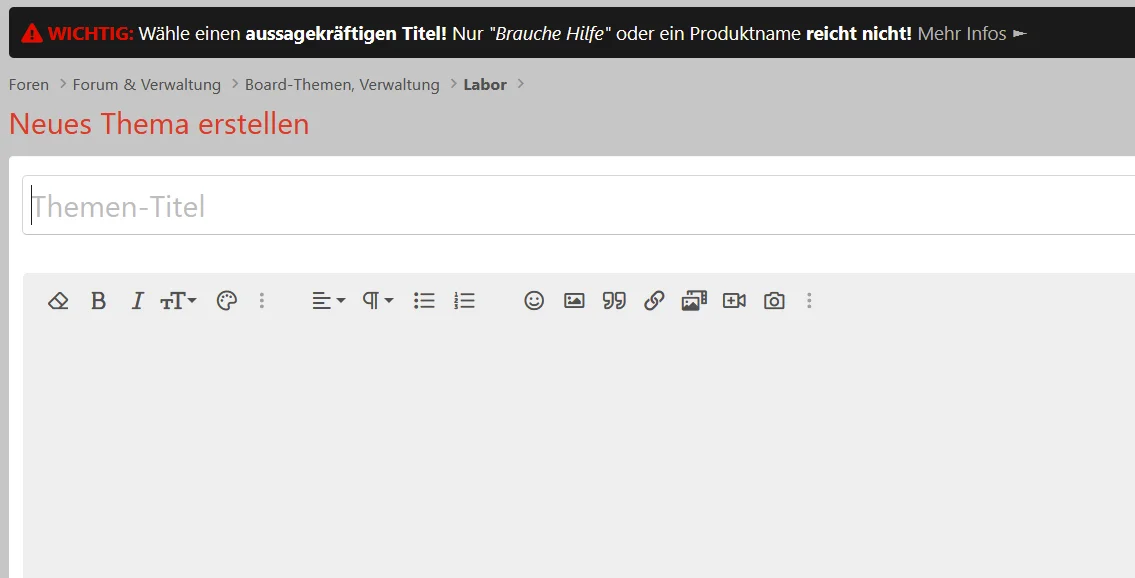1135x578 pixels.
Task: Insert an unordered bullet list
Action: (x=424, y=301)
